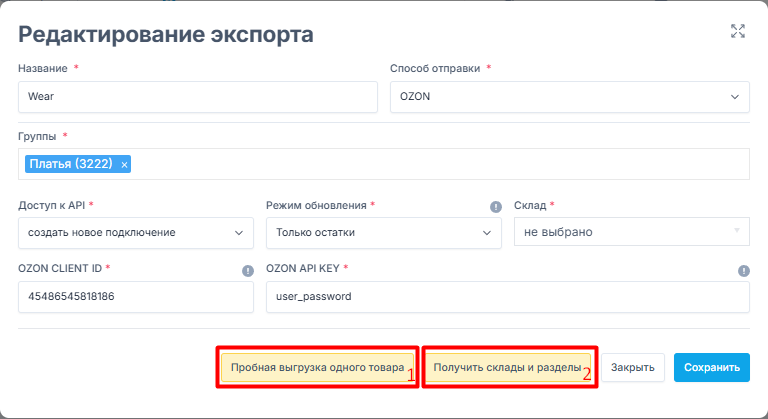Select the Платья (3222) tag label
The width and height of the screenshot is (768, 419).
72,165
